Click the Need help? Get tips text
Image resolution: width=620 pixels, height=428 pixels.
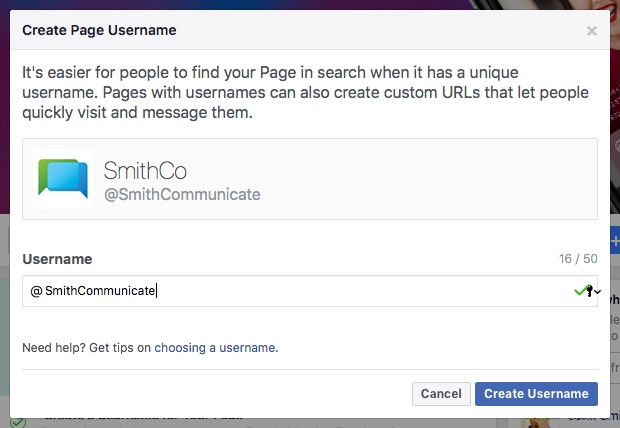[87, 348]
